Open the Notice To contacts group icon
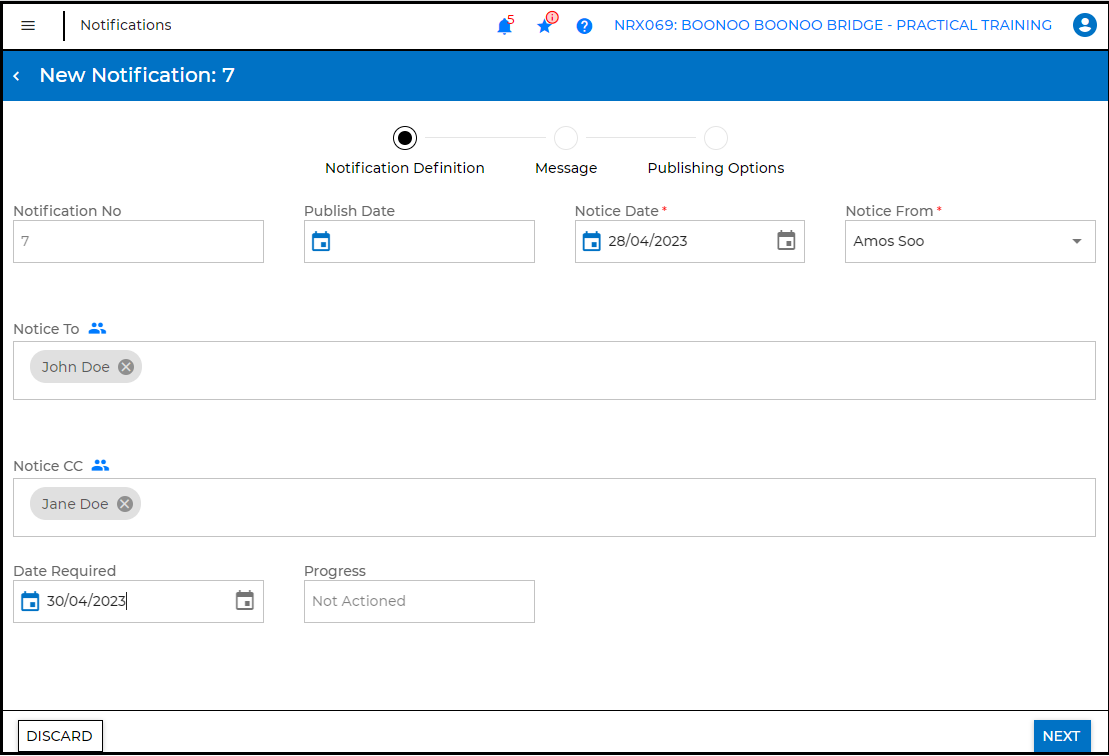1109x756 pixels. [x=98, y=329]
